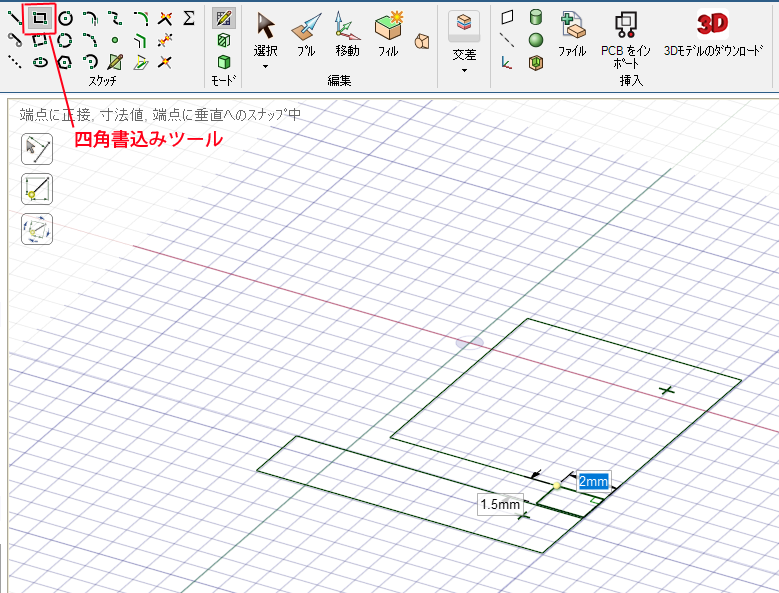Image resolution: width=779 pixels, height=593 pixels.
Task: Click the 2mm dimension input field
Action: [x=593, y=481]
